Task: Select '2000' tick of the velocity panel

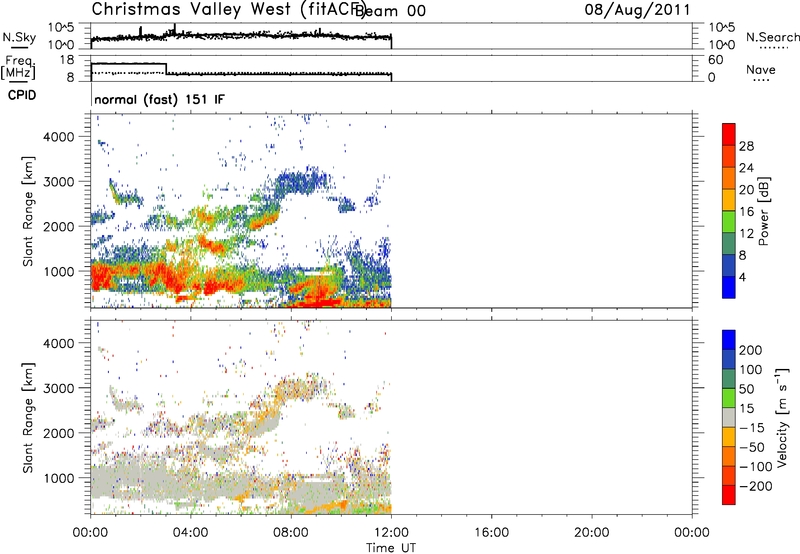Action: (59, 433)
